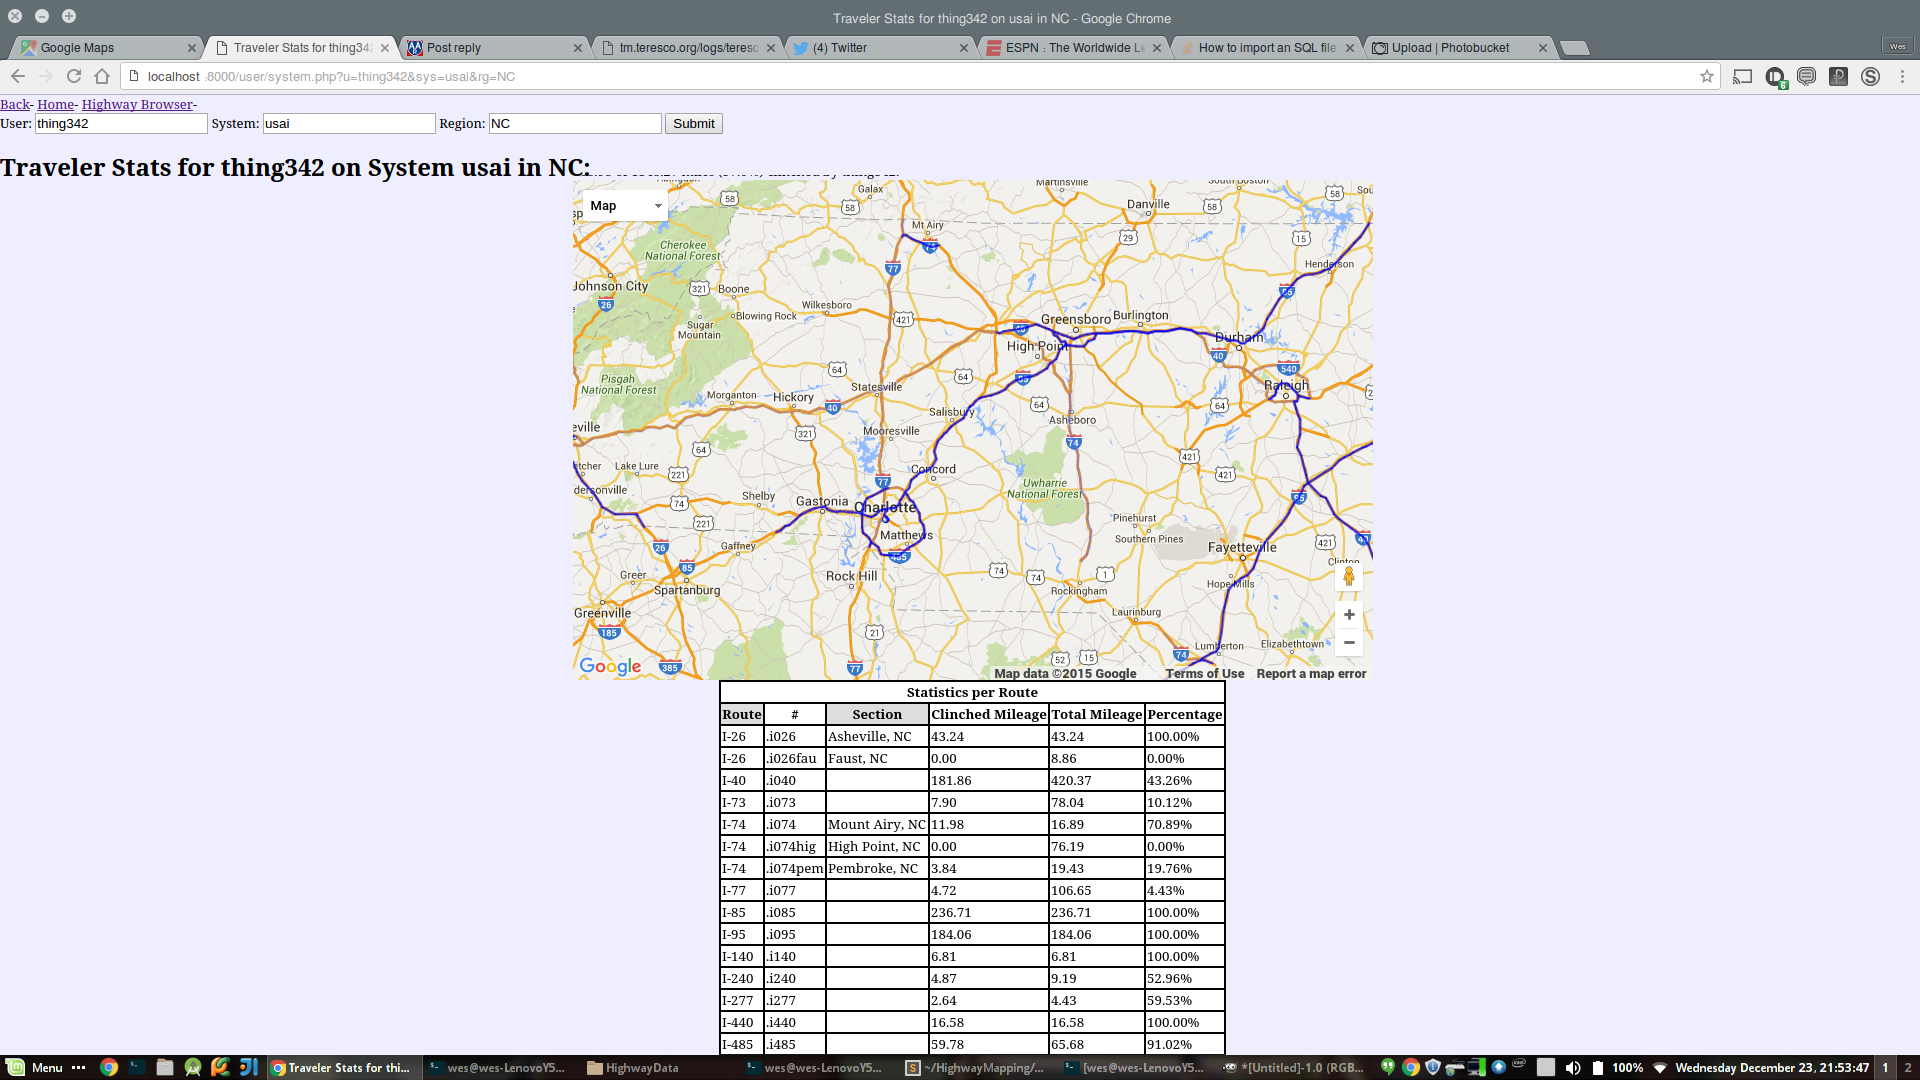Open the Untitled GIMP taskbar window
The height and width of the screenshot is (1080, 1920).
click(x=1296, y=1068)
